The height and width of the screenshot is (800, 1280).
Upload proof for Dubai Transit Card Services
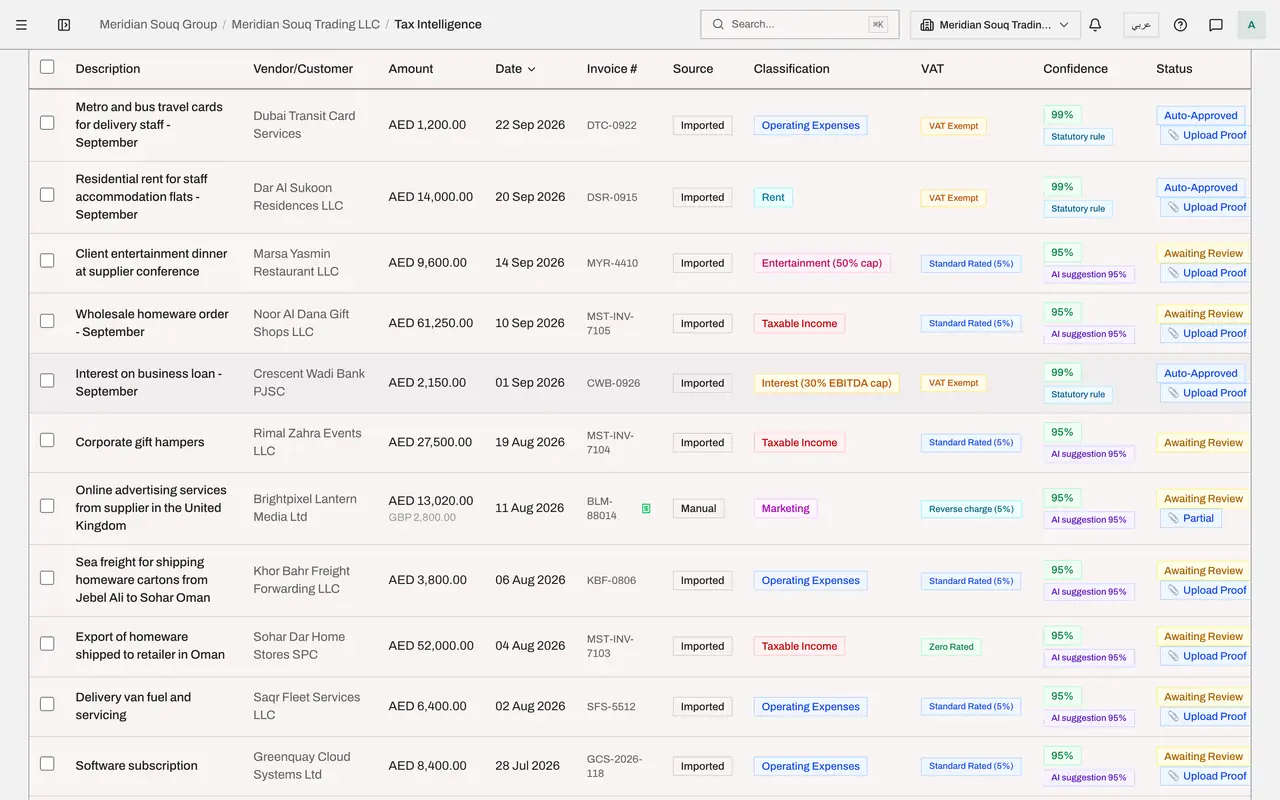click(1206, 135)
